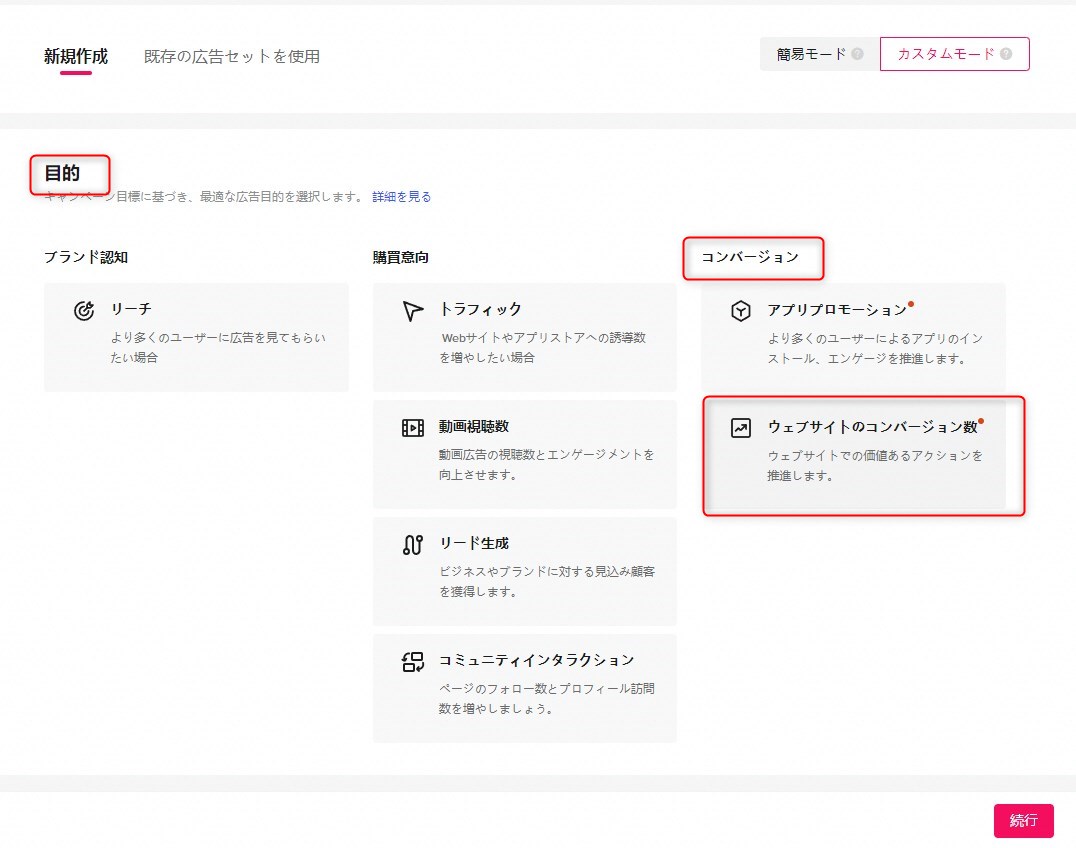This screenshot has height=848, width=1076.
Task: Click the lead generation icon
Action: [413, 545]
